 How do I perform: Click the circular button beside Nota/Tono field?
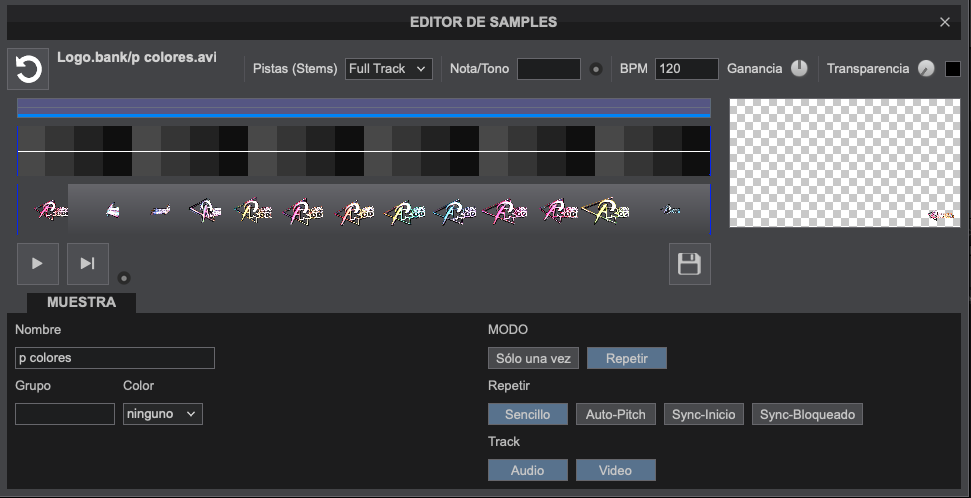tap(596, 69)
